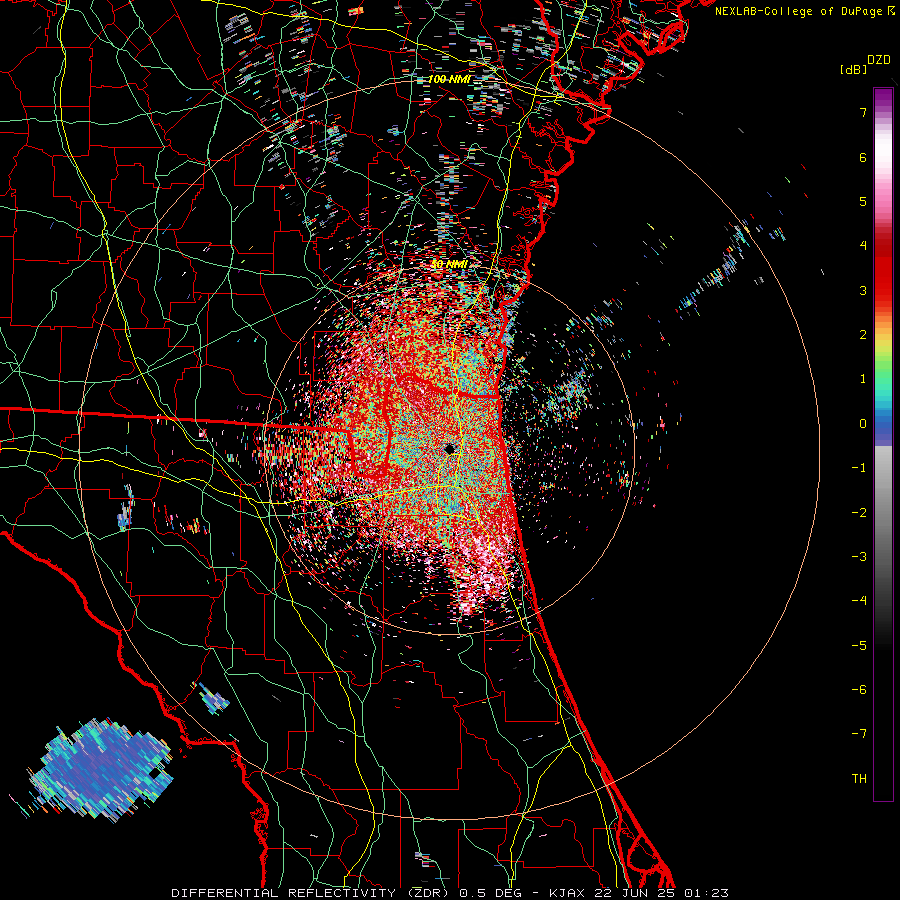The width and height of the screenshot is (900, 900).
Task: Click the -4 value on the scale
Action: [x=859, y=601]
